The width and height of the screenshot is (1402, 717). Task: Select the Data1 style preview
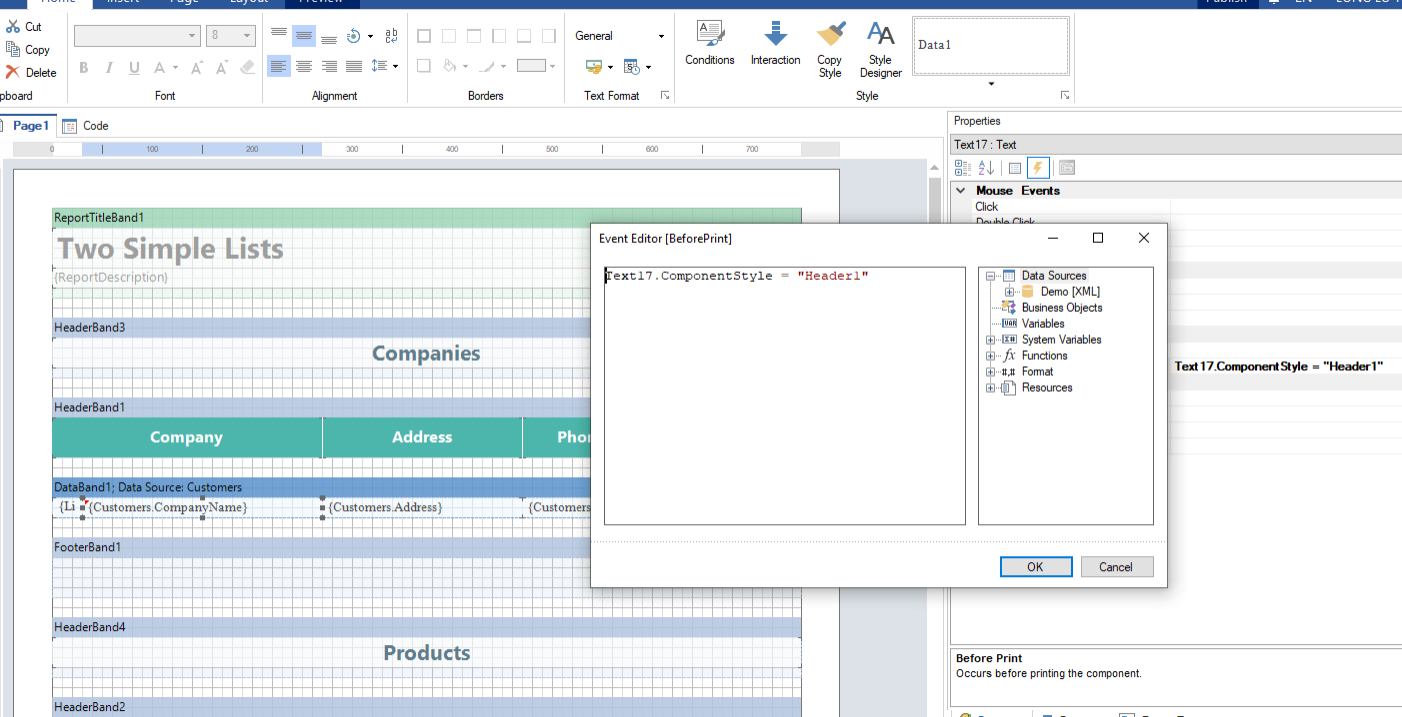point(991,46)
